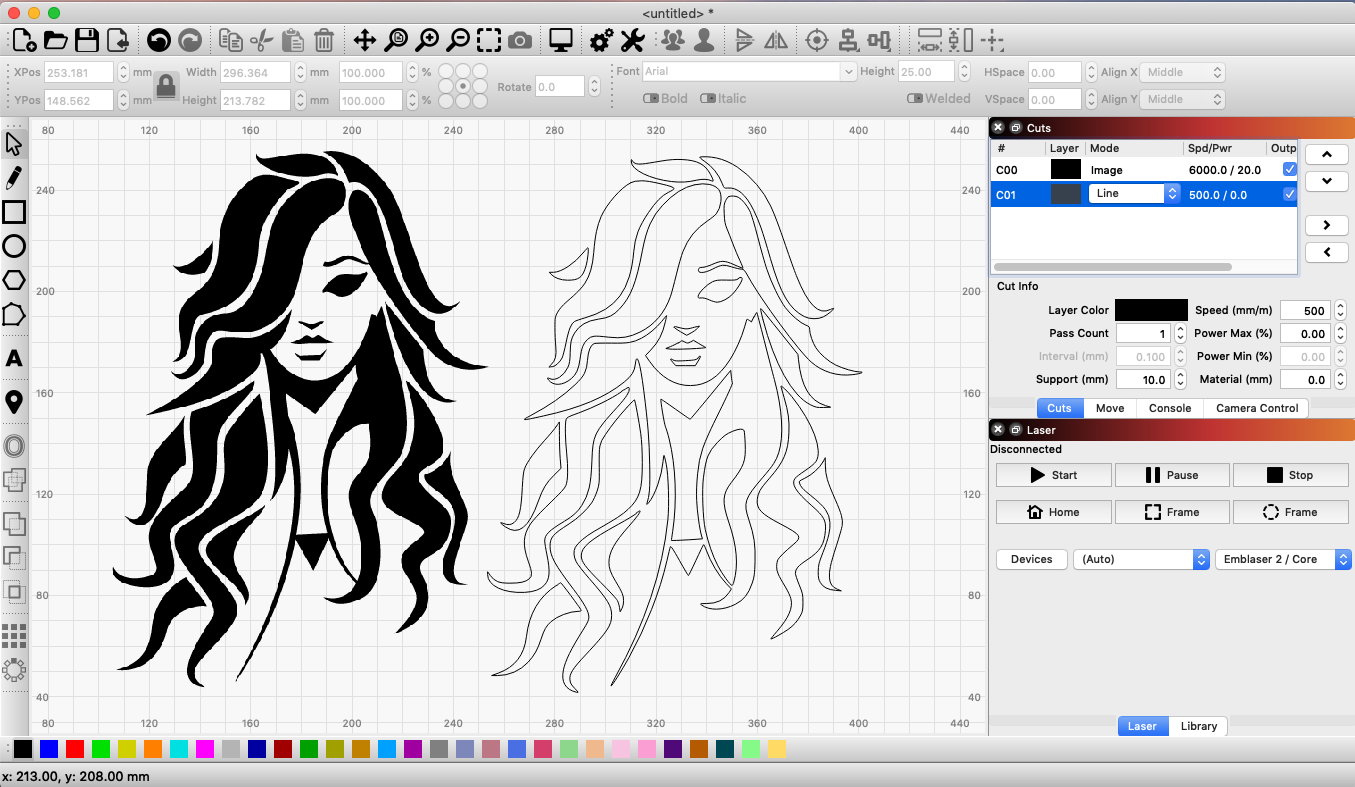Viewport: 1355px width, 787px height.
Task: Click the Devices button
Action: pyautogui.click(x=1031, y=559)
